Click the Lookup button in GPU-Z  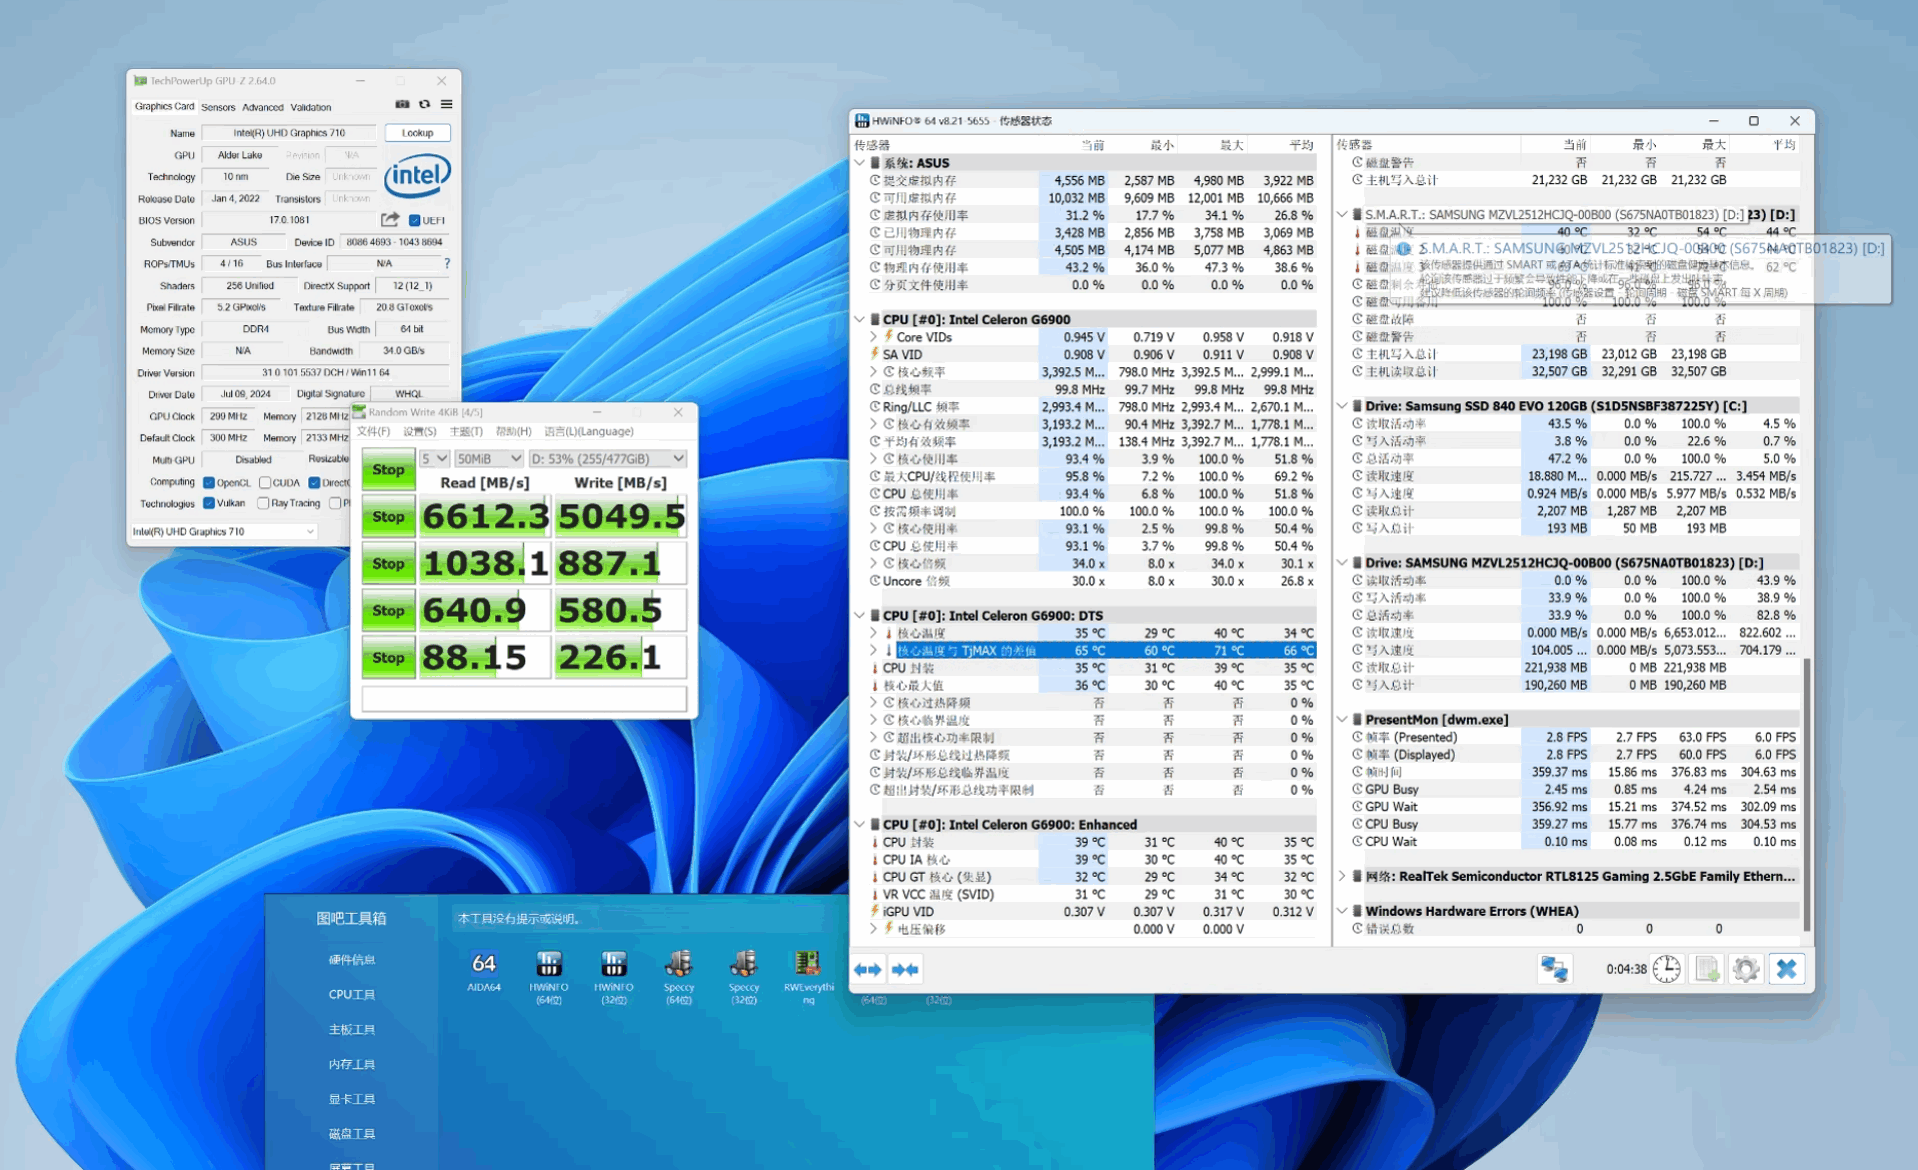pos(418,133)
